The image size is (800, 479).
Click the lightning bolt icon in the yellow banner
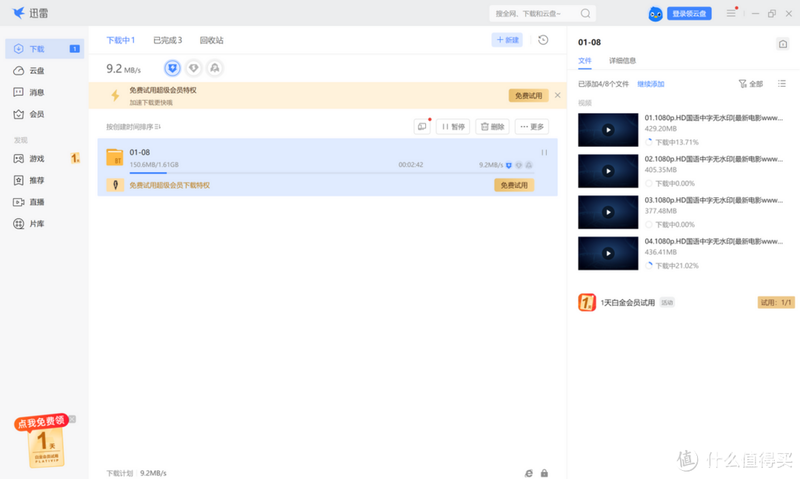[x=115, y=95]
